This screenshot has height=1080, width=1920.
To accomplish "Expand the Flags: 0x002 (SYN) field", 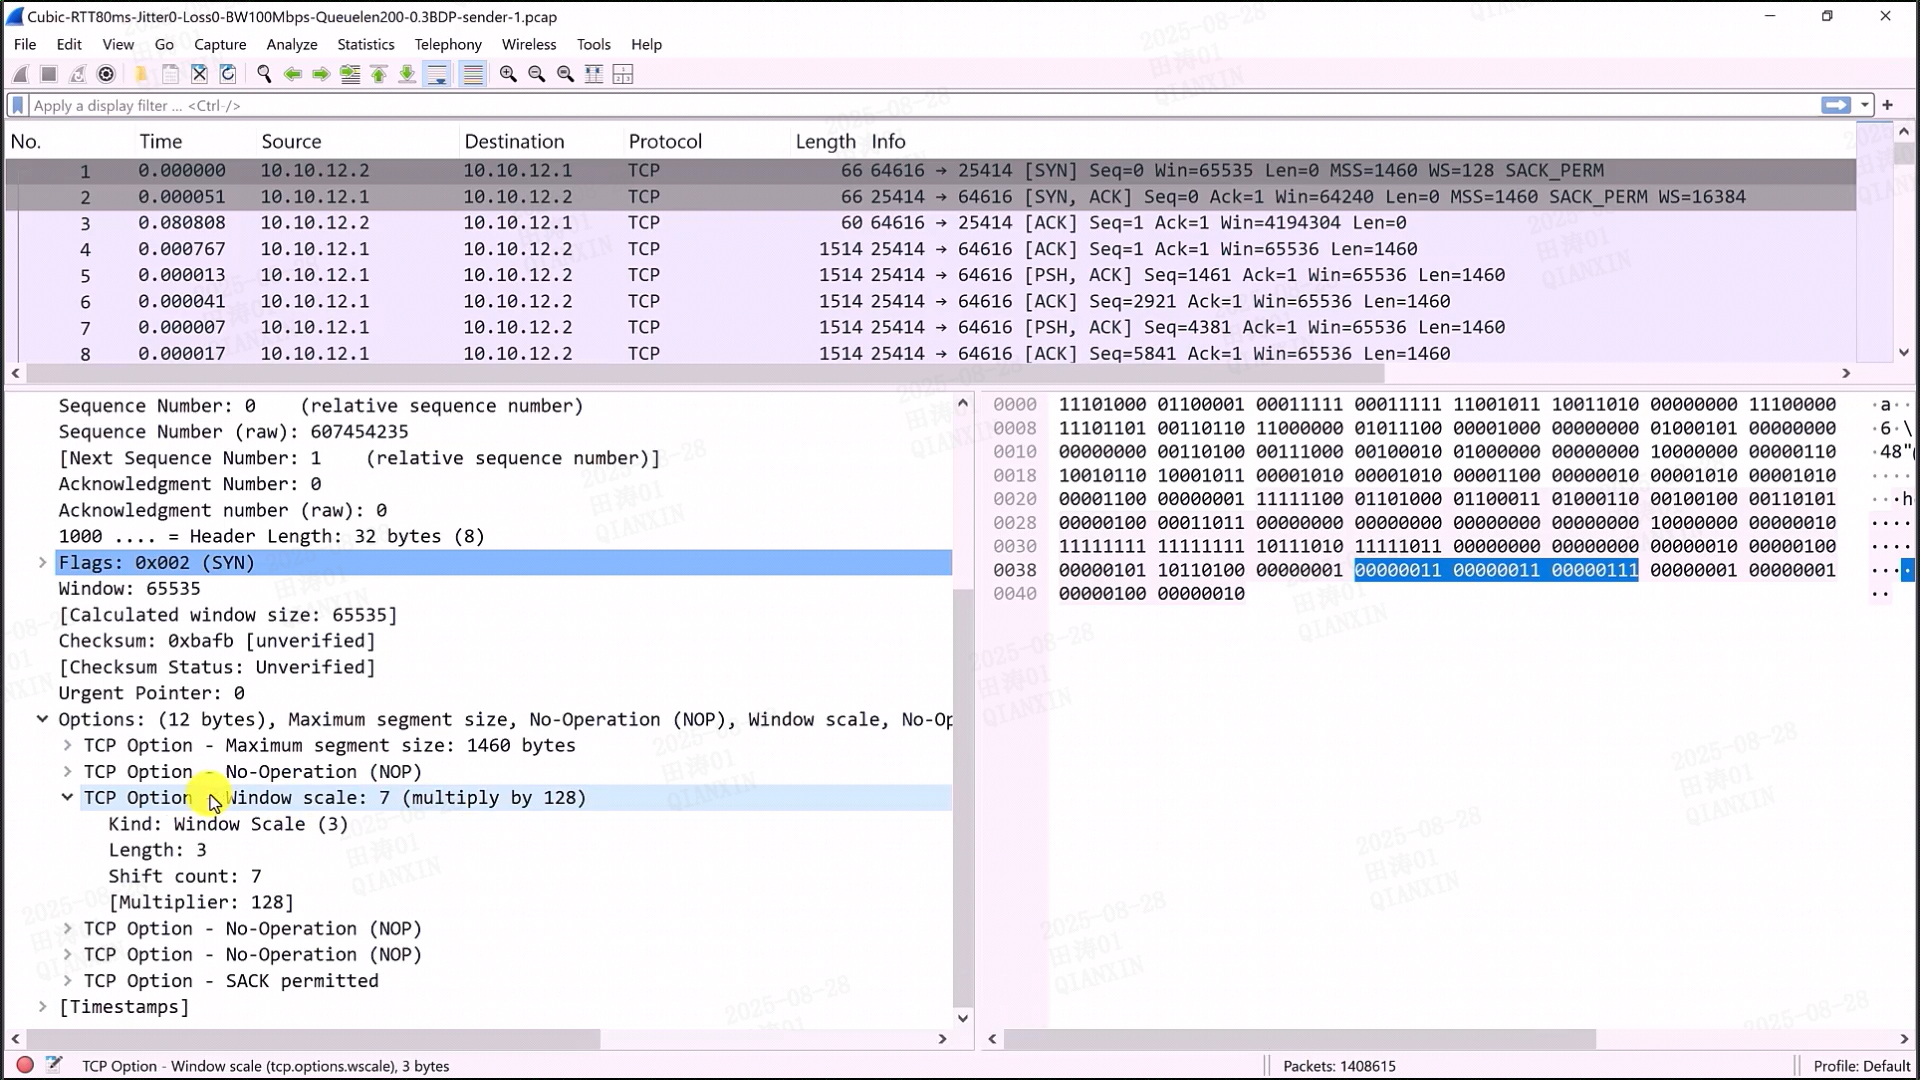I will click(42, 562).
